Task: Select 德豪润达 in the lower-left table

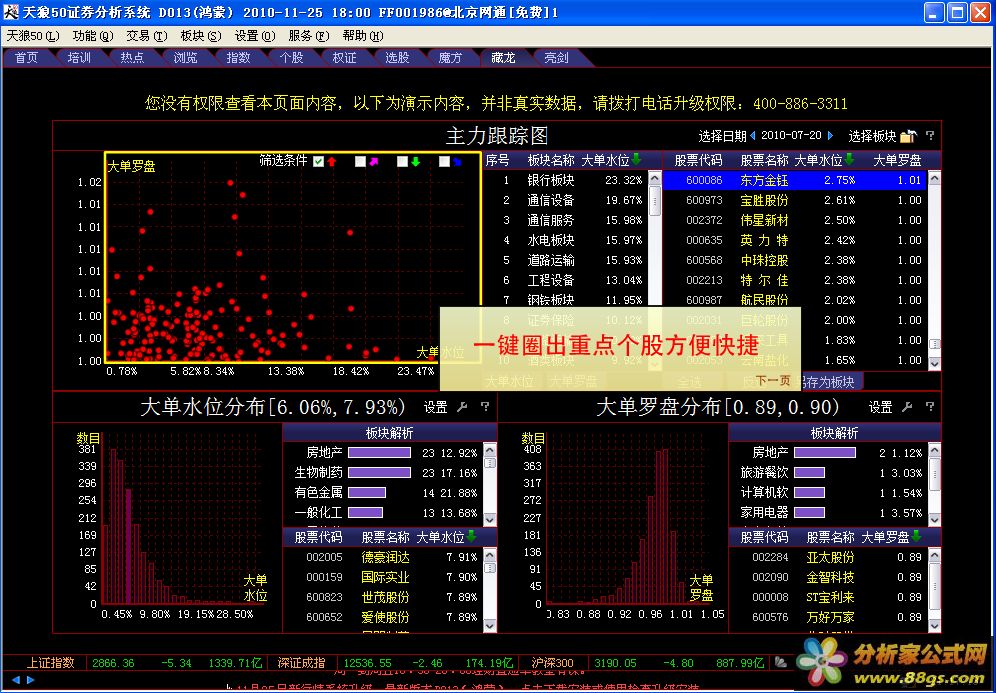Action: click(x=384, y=557)
